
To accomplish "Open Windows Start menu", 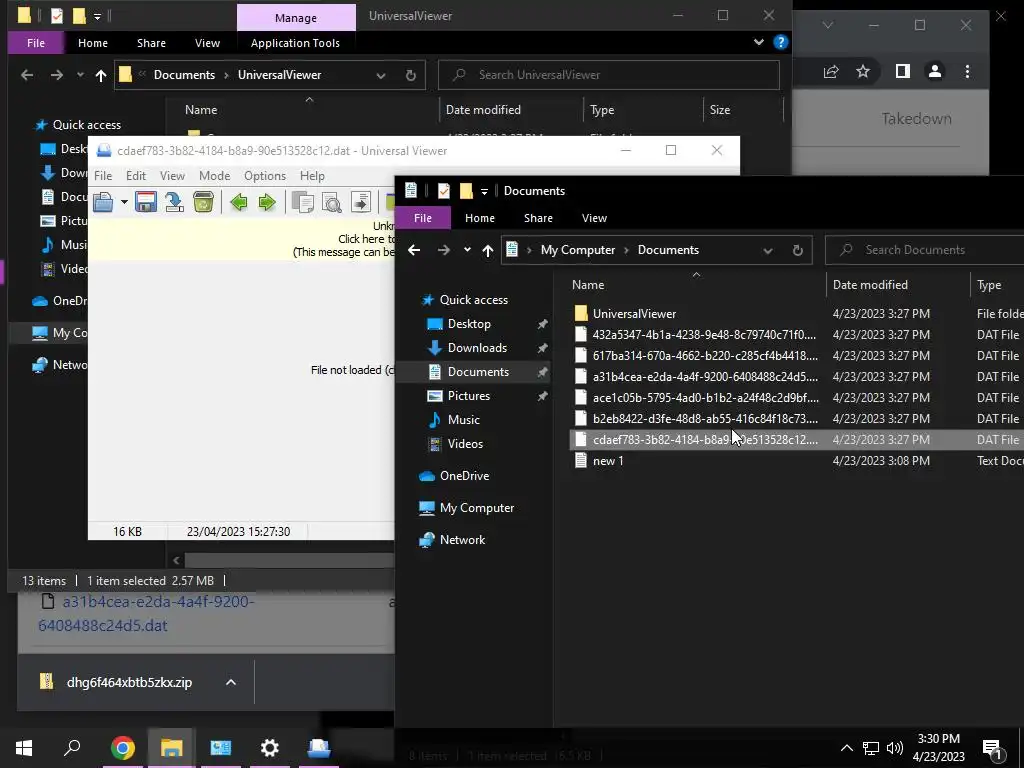I will pos(24,748).
